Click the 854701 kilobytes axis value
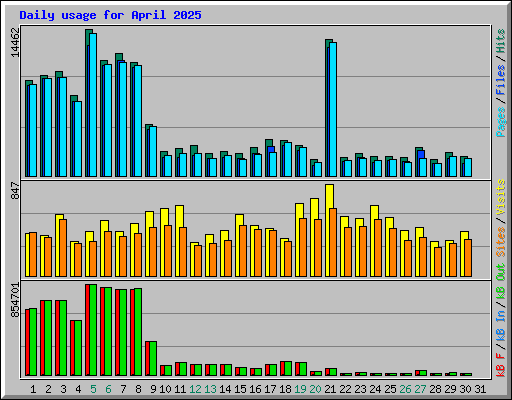This screenshot has height=400, width=512. point(15,300)
